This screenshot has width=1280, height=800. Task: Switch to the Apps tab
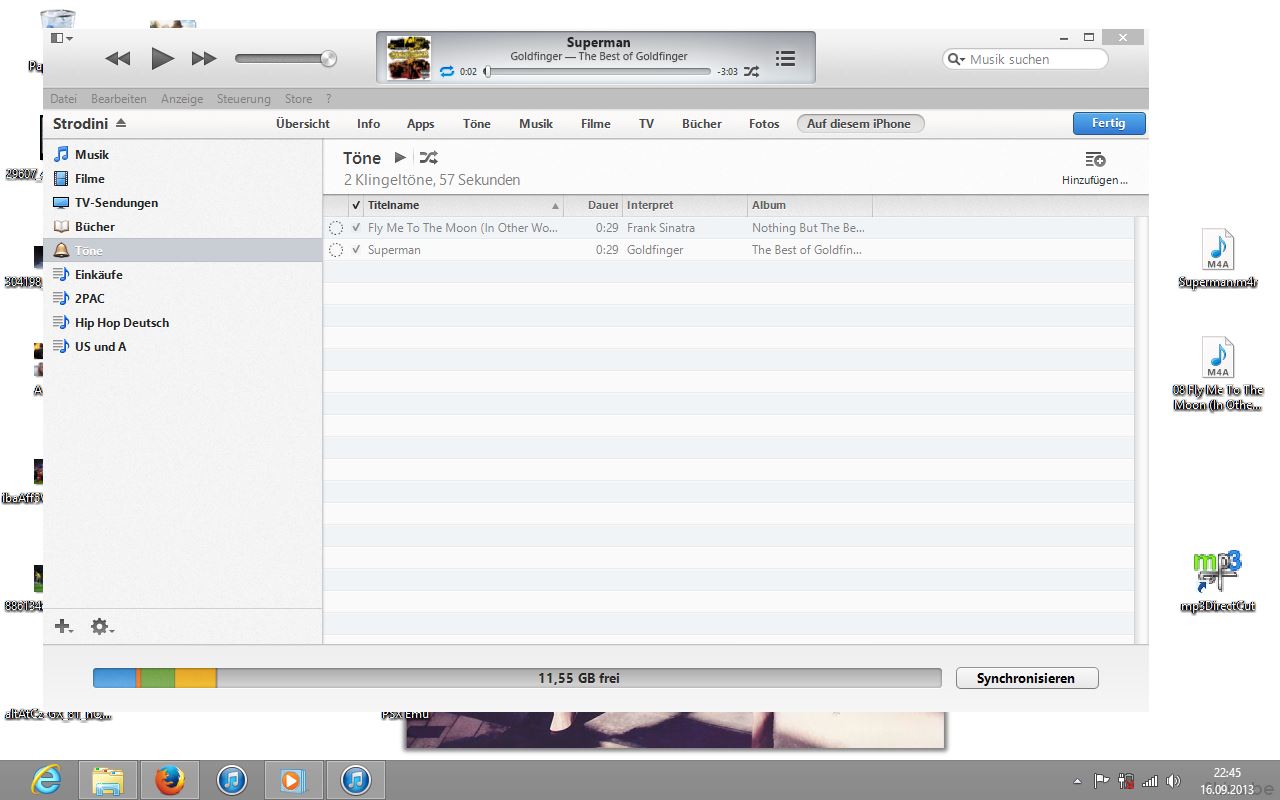coord(420,124)
